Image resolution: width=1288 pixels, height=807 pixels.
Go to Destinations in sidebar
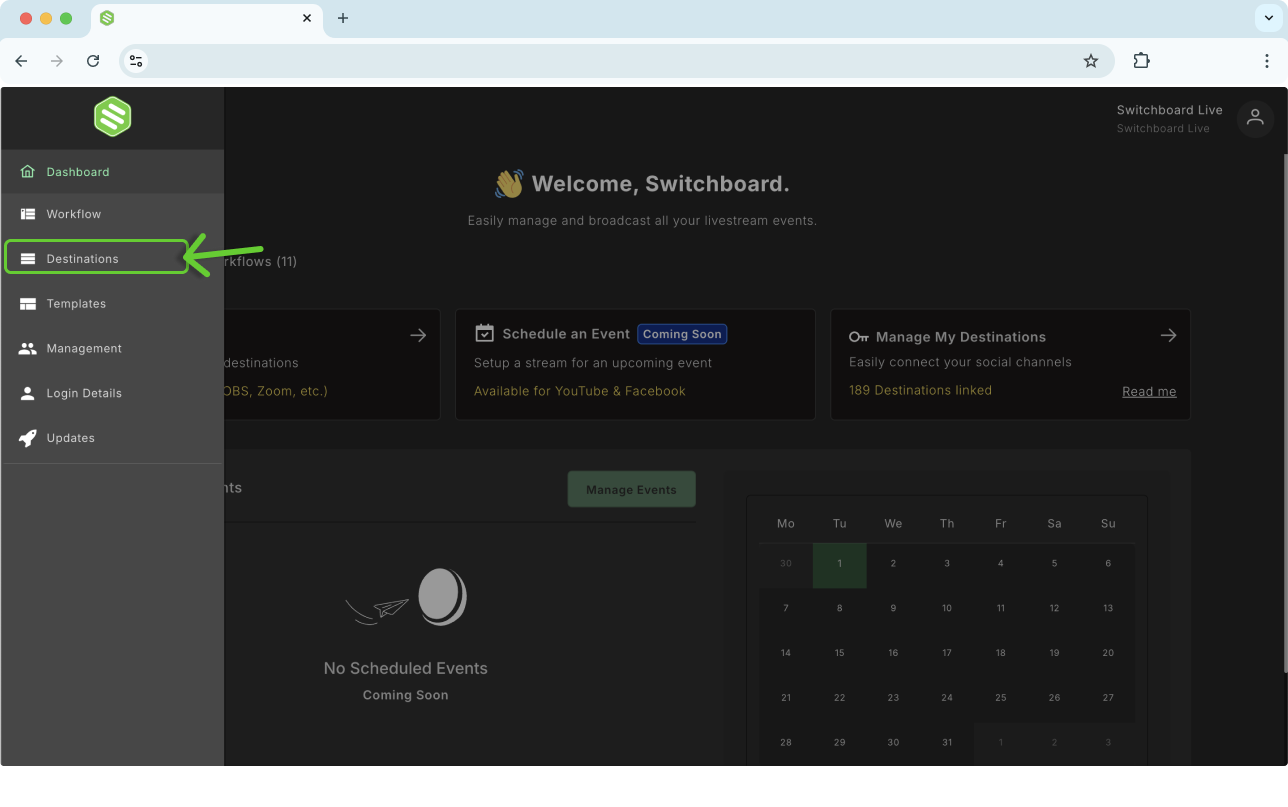[96, 258]
